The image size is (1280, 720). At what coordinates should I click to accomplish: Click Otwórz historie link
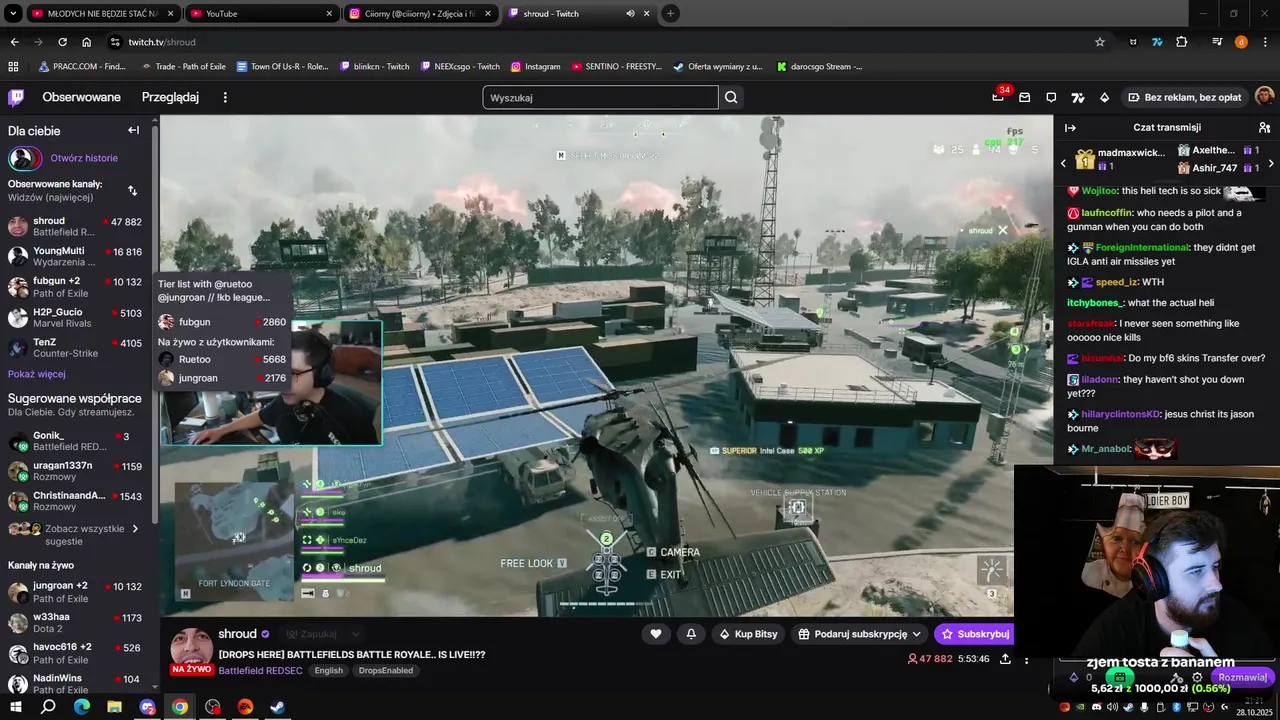pyautogui.click(x=84, y=158)
